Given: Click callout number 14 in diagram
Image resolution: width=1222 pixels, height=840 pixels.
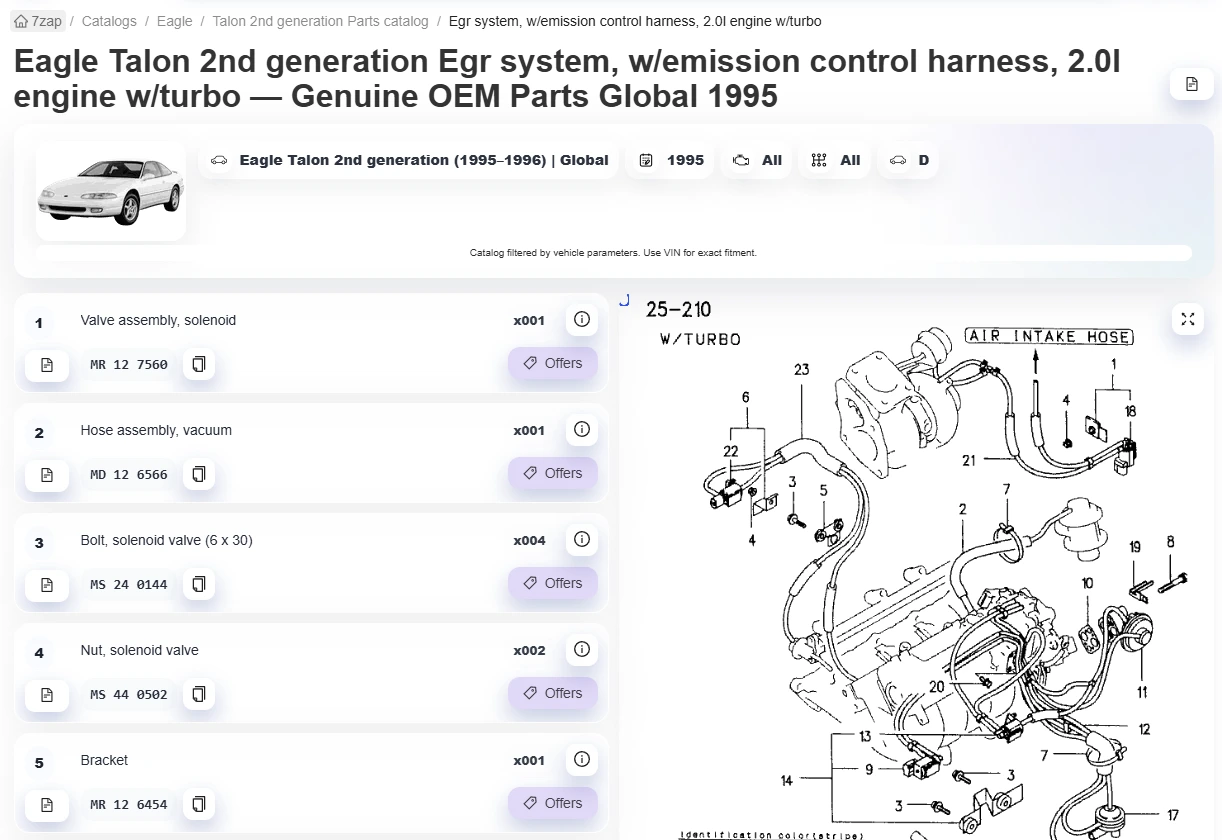Looking at the screenshot, I should pos(787,780).
